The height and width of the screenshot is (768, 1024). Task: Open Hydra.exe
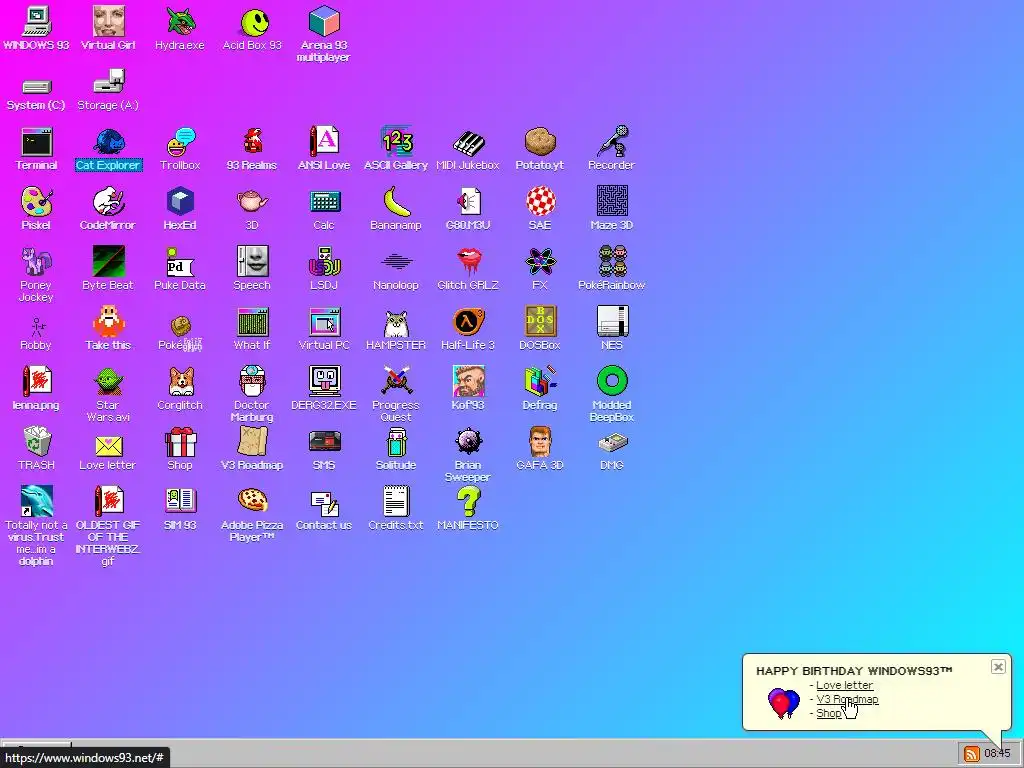180,22
